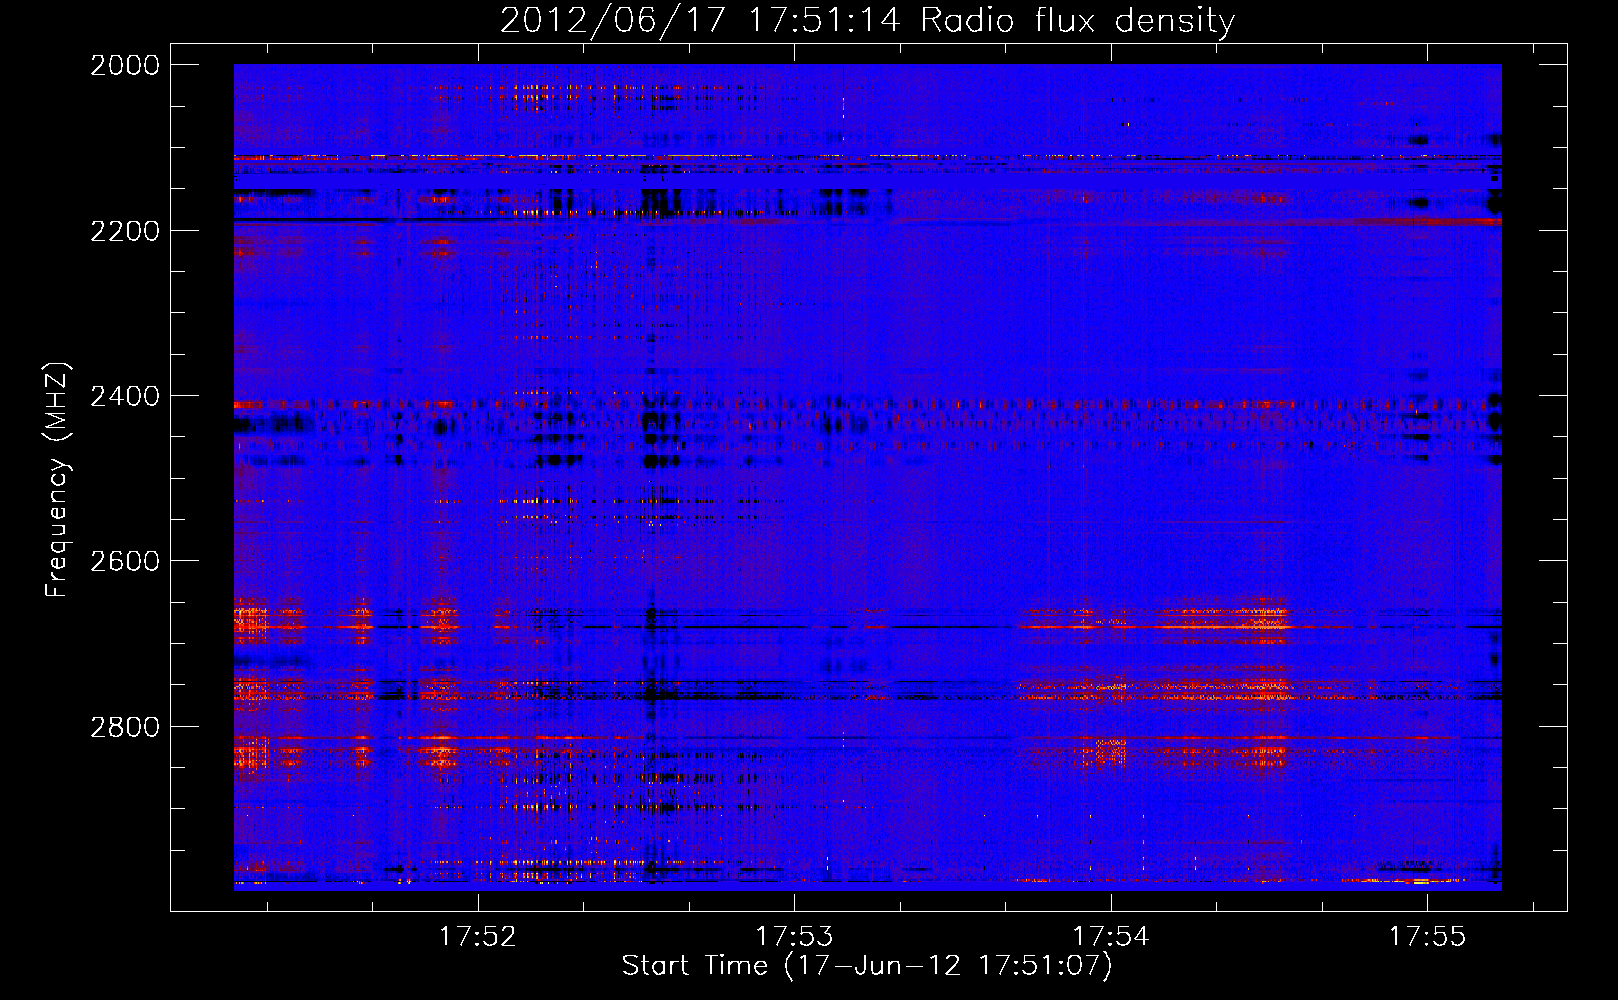Select the 2400 frequency tick label

pyautogui.click(x=125, y=396)
